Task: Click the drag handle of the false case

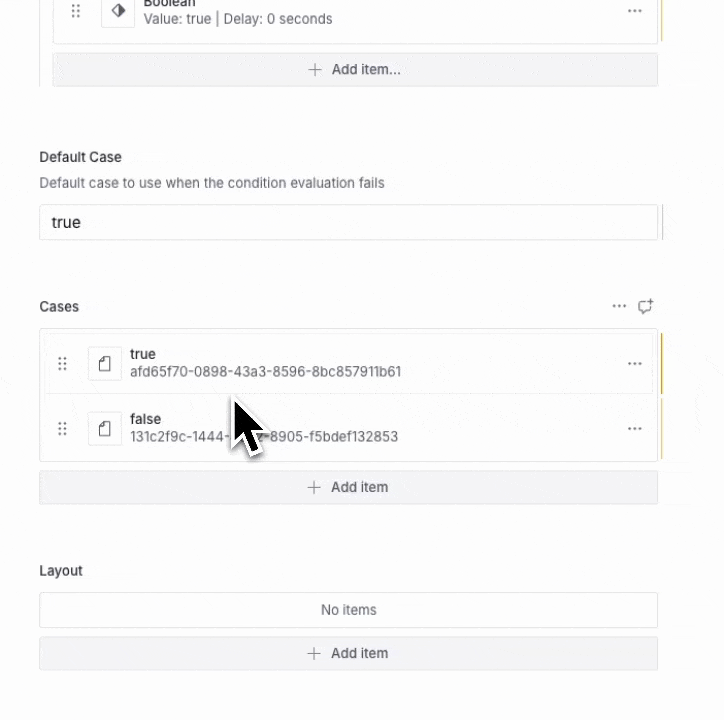Action: 62,428
